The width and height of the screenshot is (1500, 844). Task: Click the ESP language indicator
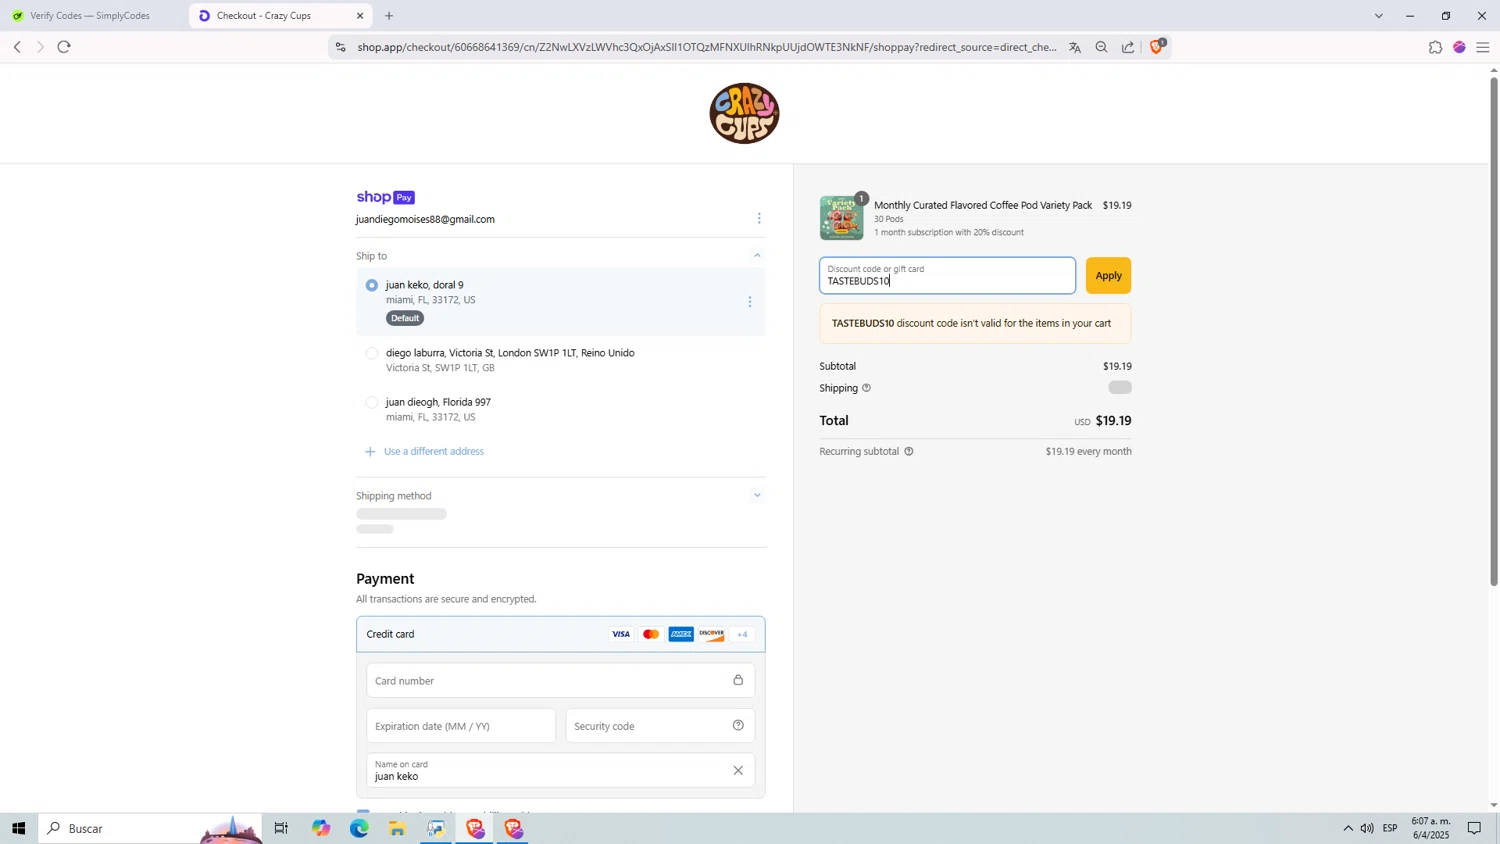click(1390, 828)
